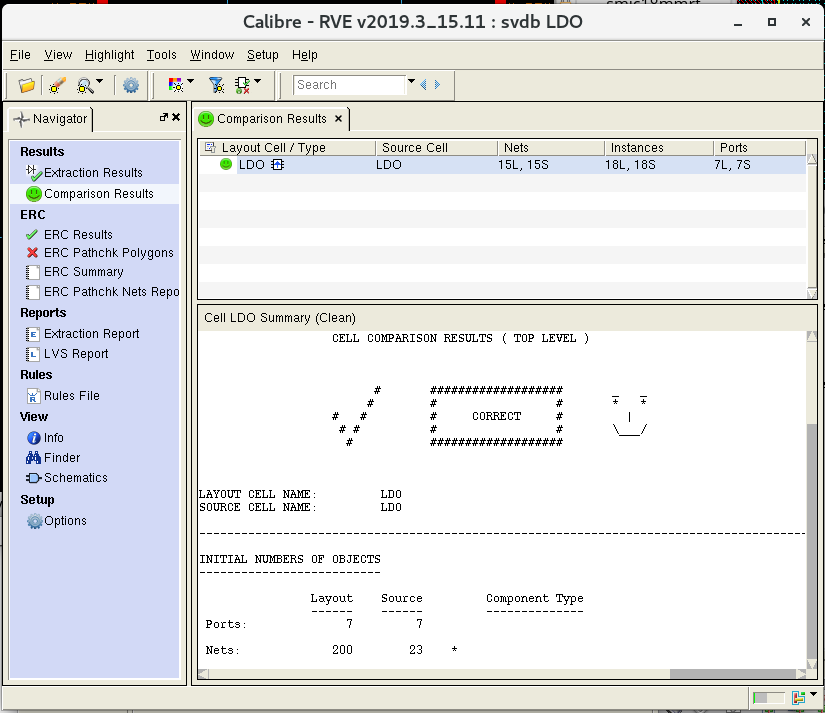Click the Cell LDO Summary (Clean) header
The height and width of the screenshot is (713, 825).
(280, 318)
